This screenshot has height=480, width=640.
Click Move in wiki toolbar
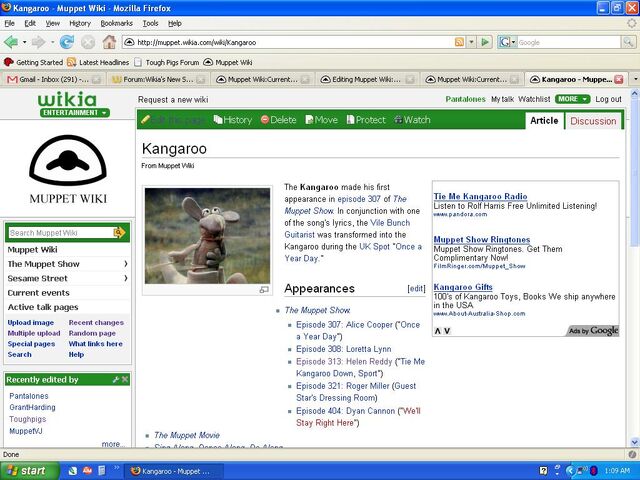[x=322, y=120]
